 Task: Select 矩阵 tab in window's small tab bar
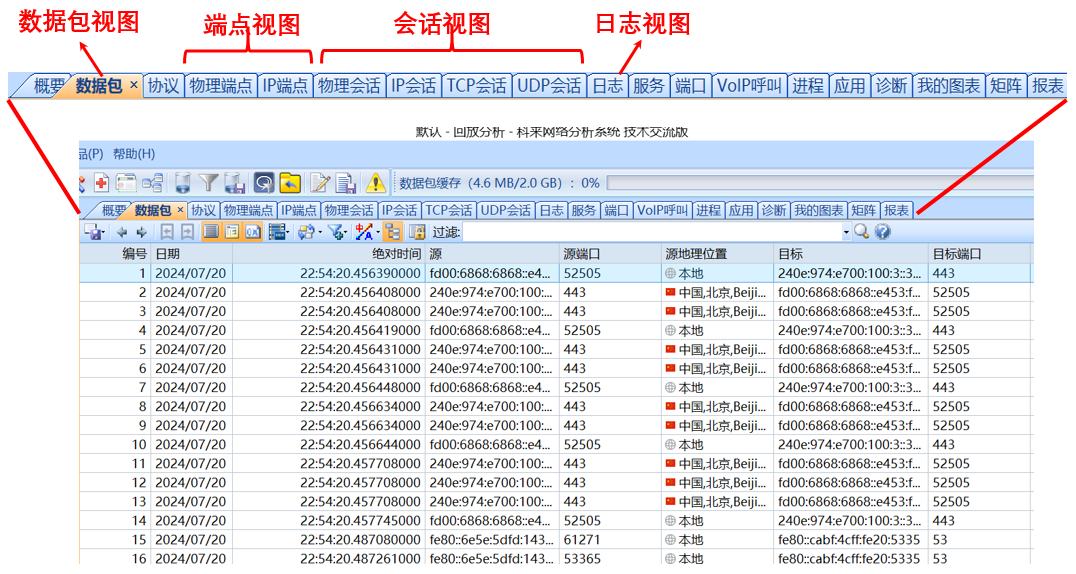863,210
